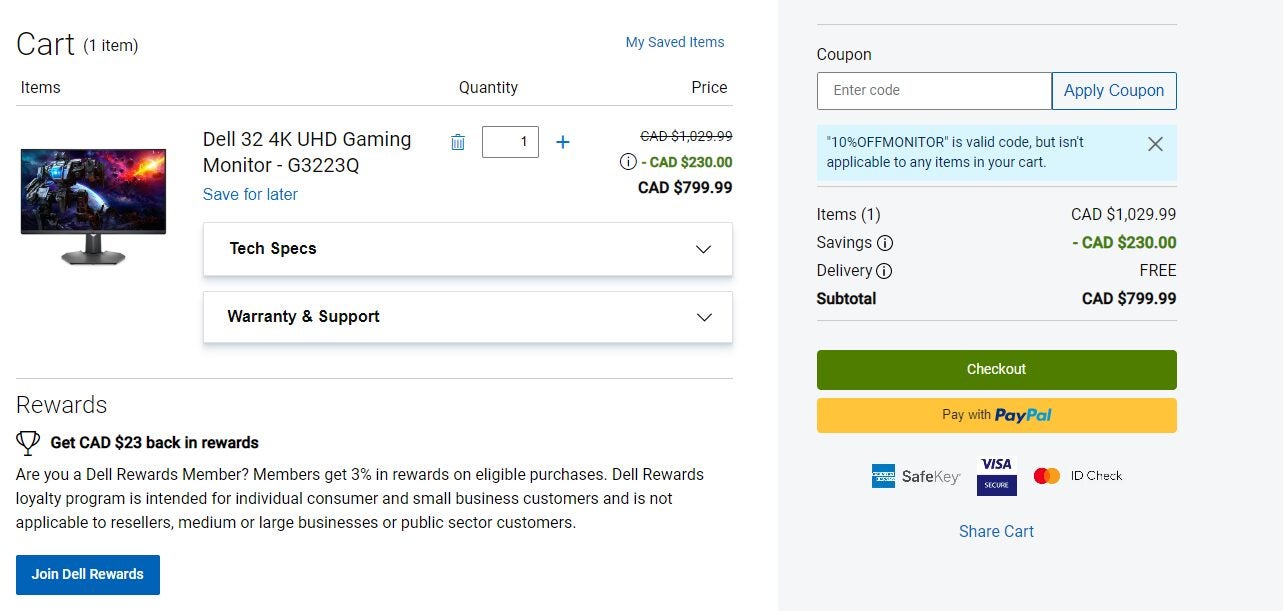The height and width of the screenshot is (611, 1283).
Task: Open My Saved Items
Action: pyautogui.click(x=675, y=42)
